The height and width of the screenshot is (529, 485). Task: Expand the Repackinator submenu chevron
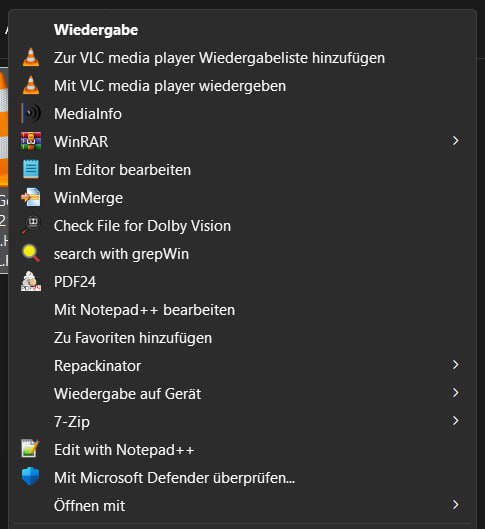pos(455,365)
